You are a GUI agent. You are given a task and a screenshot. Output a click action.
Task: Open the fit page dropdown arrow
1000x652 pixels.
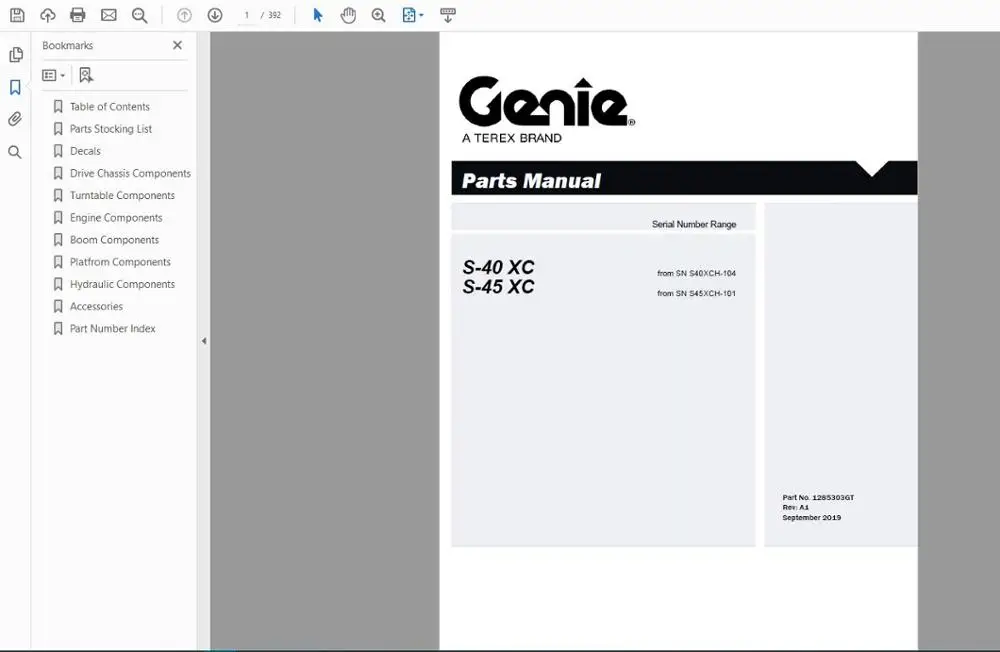pos(421,15)
